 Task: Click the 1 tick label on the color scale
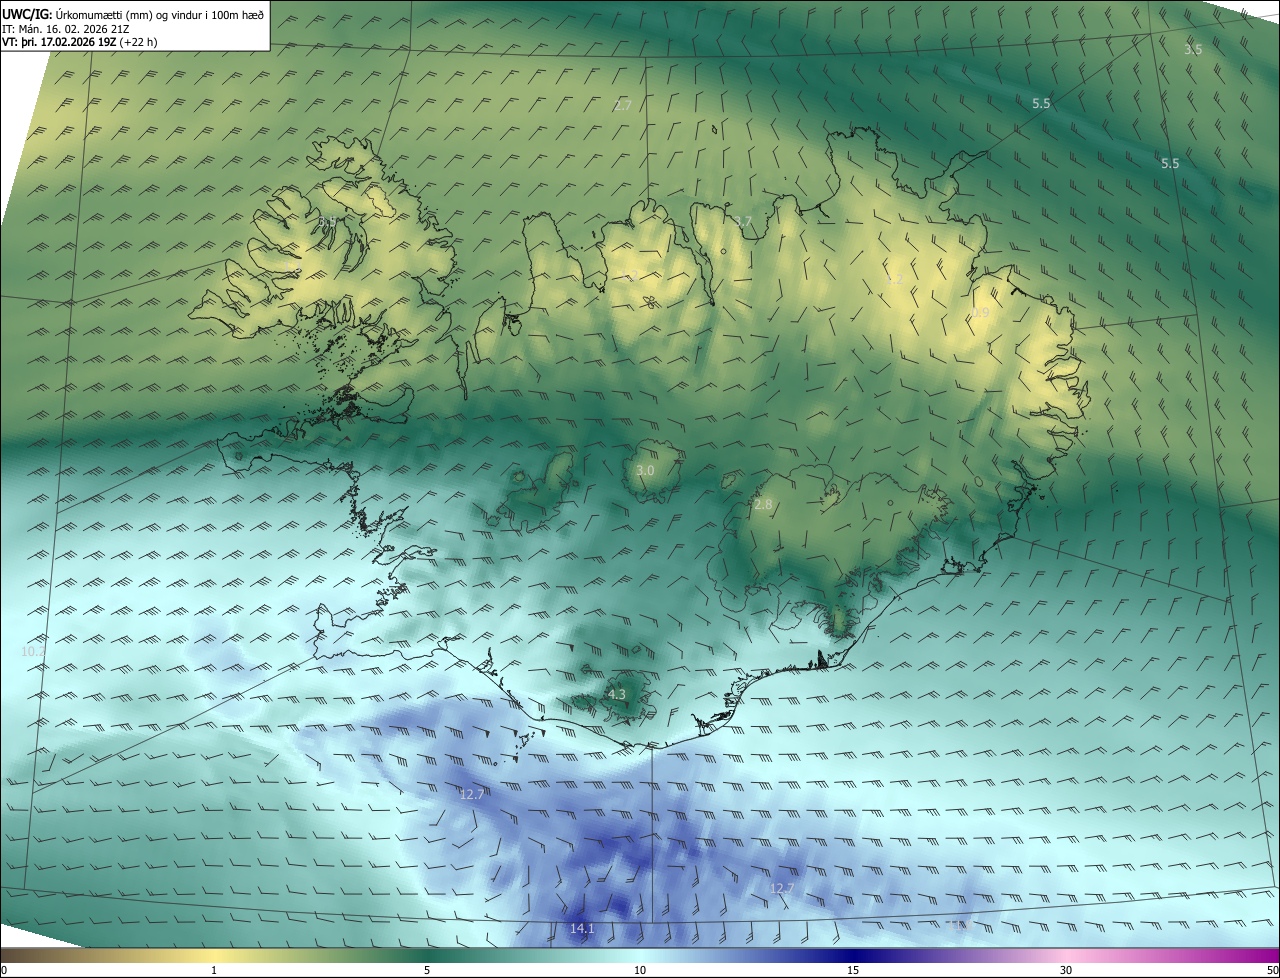pos(214,970)
